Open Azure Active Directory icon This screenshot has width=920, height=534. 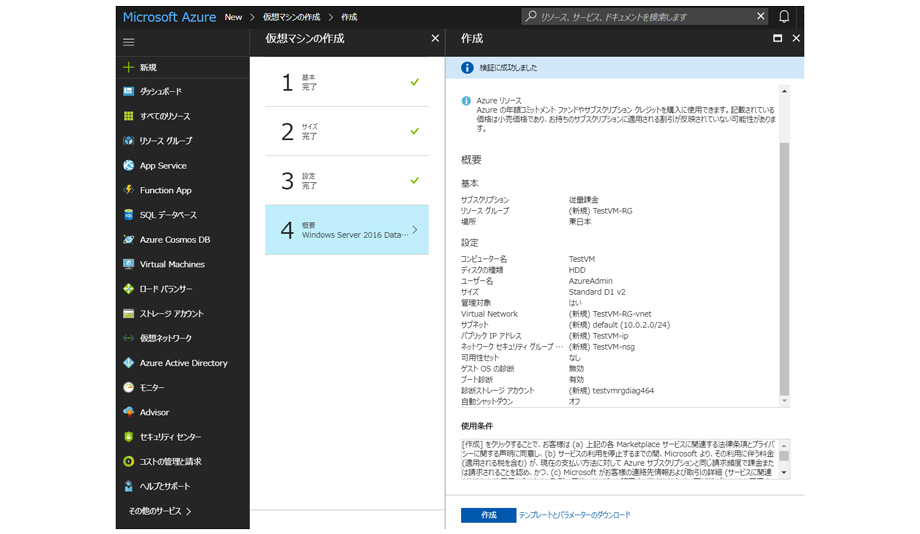pyautogui.click(x=129, y=363)
